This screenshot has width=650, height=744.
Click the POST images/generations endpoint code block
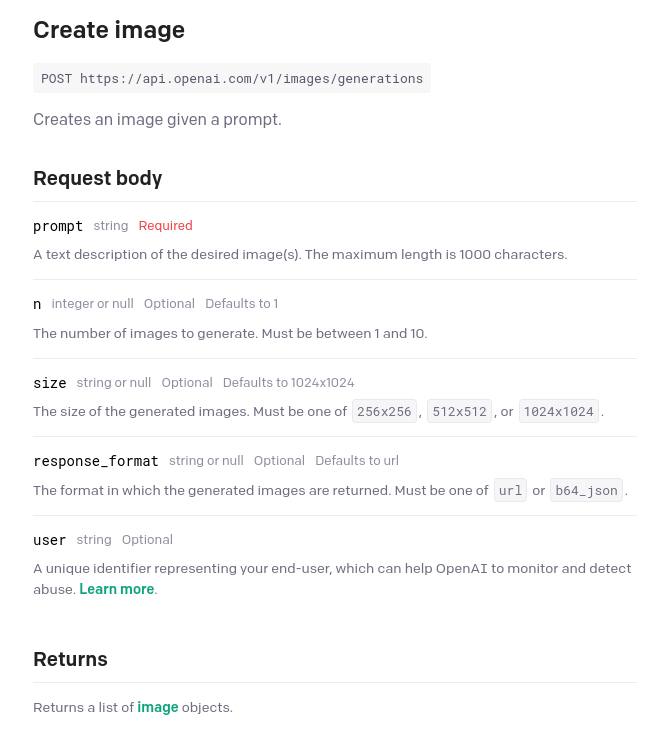click(232, 78)
